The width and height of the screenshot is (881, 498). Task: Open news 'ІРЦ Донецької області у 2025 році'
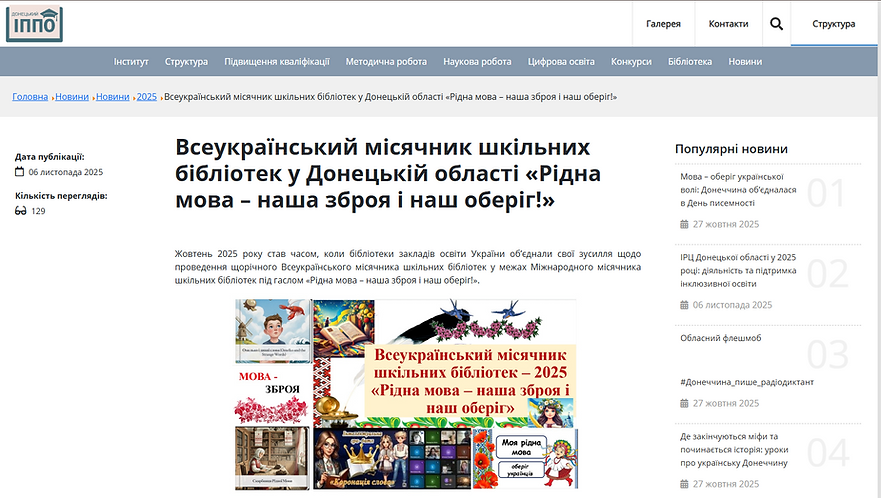tap(738, 270)
